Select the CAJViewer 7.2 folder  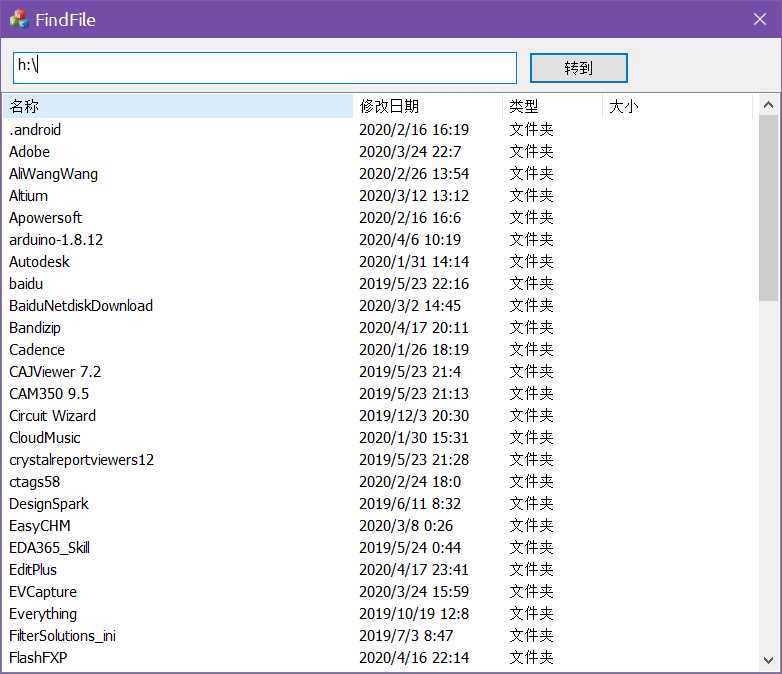(55, 372)
